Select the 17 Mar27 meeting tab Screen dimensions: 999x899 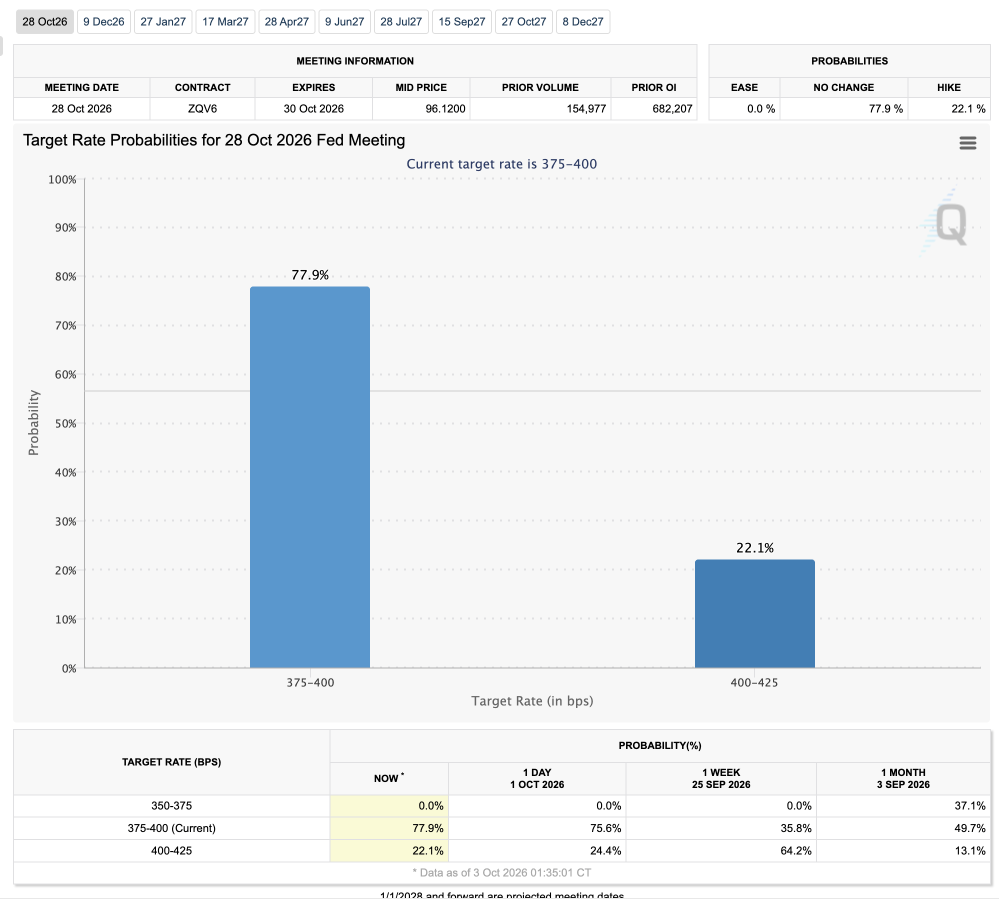[226, 22]
